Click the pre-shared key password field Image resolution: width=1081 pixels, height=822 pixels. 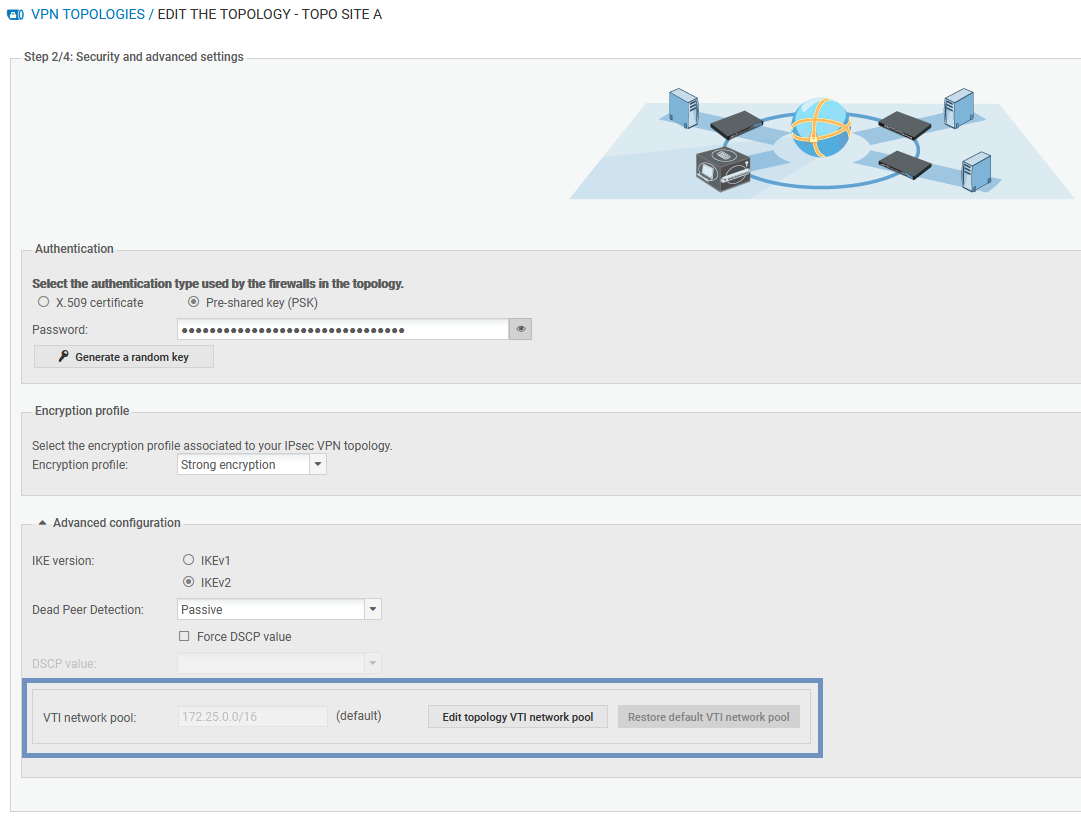340,328
